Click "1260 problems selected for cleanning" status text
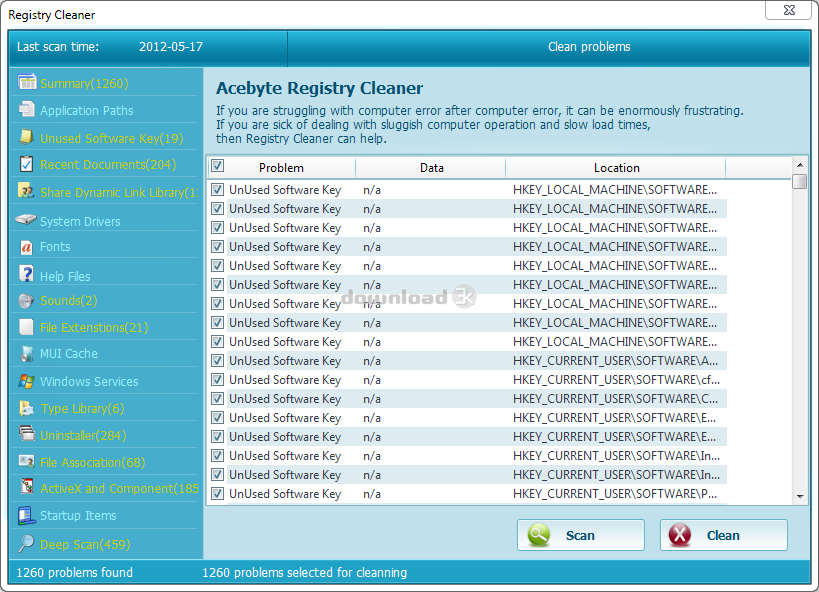Screen dimensions: 819x592 305,573
